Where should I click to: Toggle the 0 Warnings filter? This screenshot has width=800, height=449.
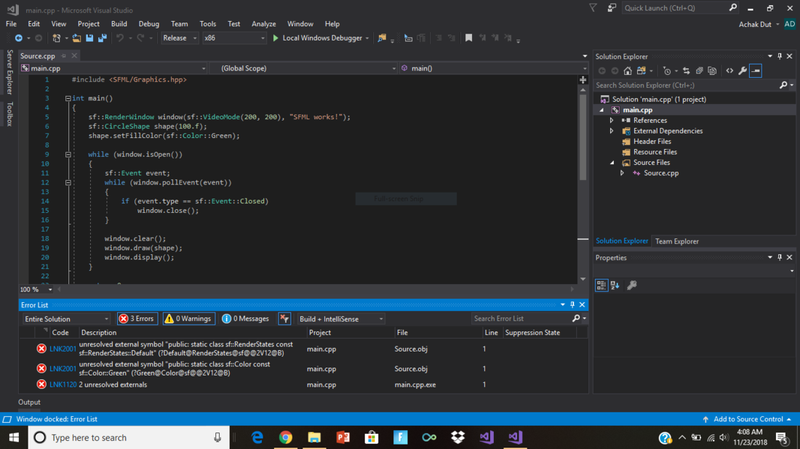click(188, 319)
